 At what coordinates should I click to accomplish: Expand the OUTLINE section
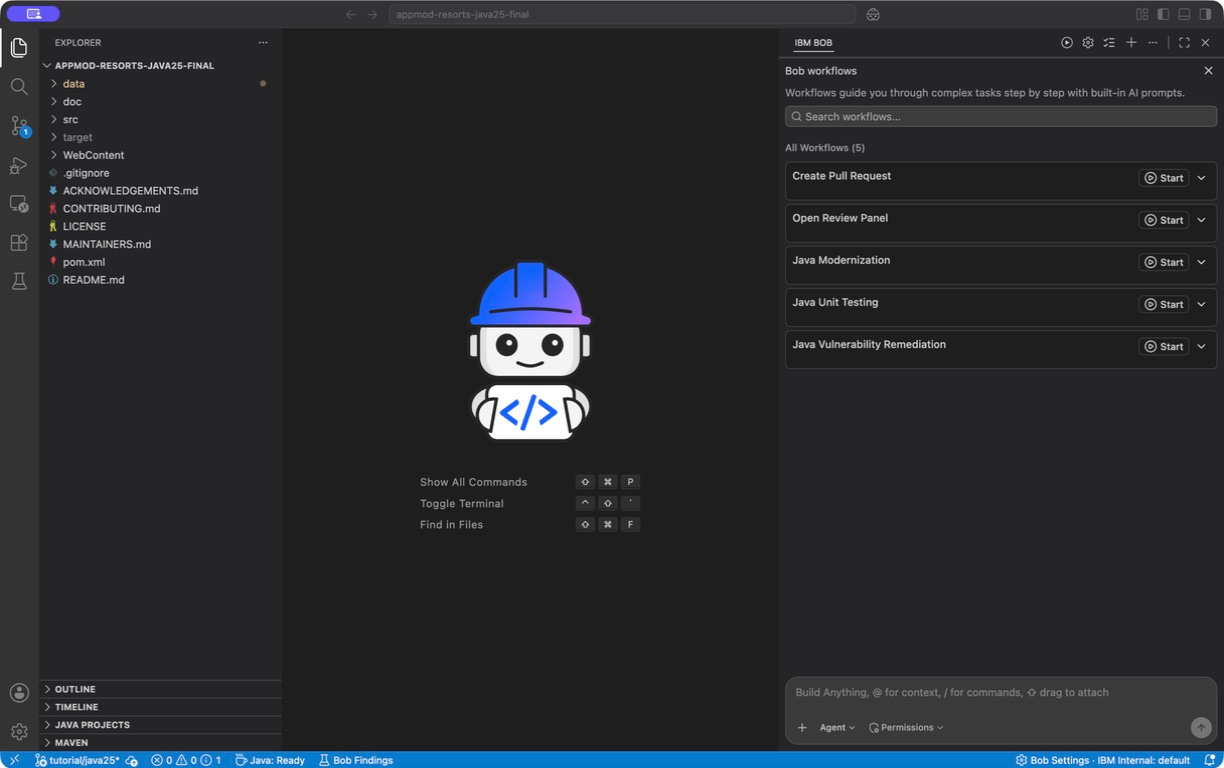coord(160,689)
